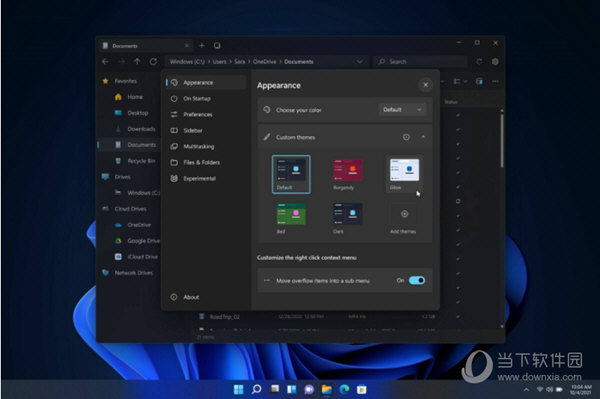The image size is (600, 399).
Task: Open the Appearance settings page
Action: coord(206,83)
